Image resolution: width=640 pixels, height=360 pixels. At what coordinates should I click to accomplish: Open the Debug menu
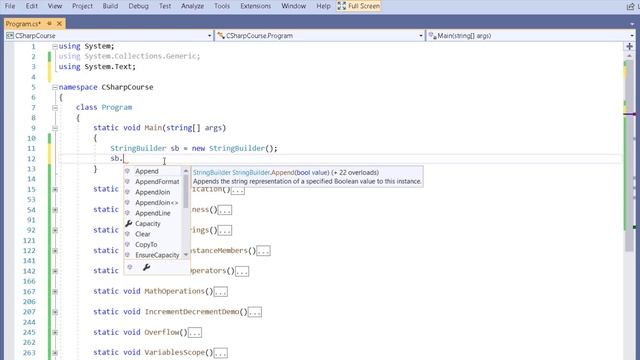click(138, 6)
